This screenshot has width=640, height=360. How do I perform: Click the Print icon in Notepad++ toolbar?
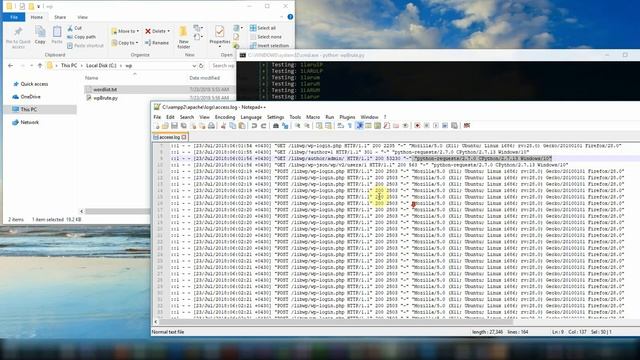(211, 126)
